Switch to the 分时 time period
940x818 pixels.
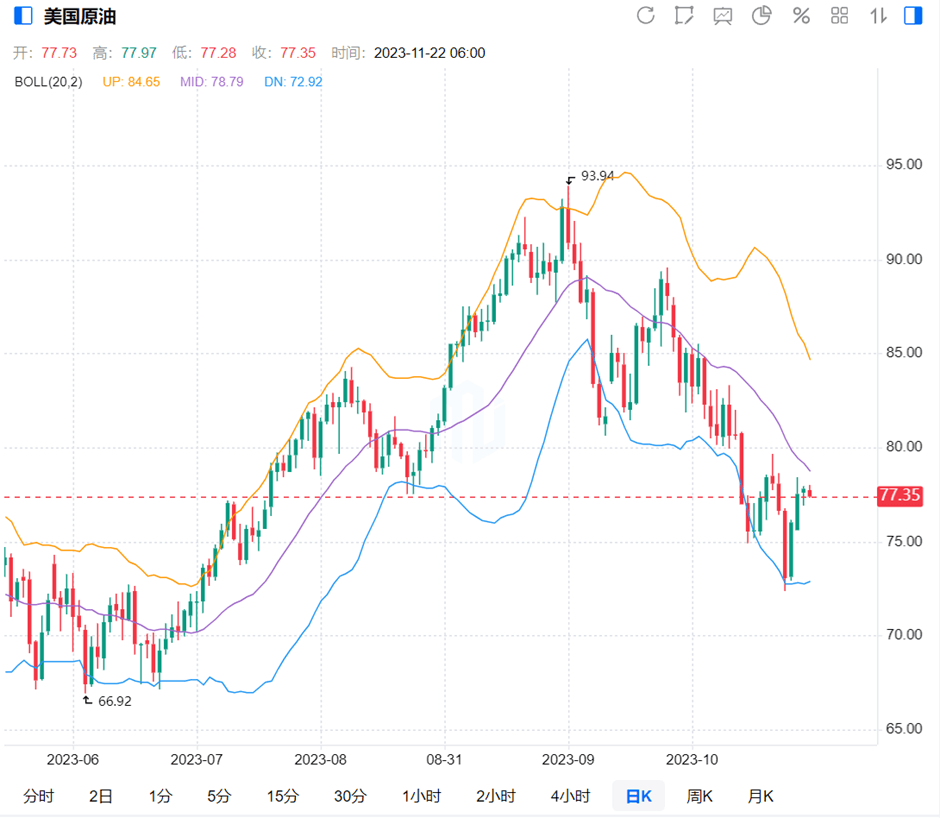39,796
